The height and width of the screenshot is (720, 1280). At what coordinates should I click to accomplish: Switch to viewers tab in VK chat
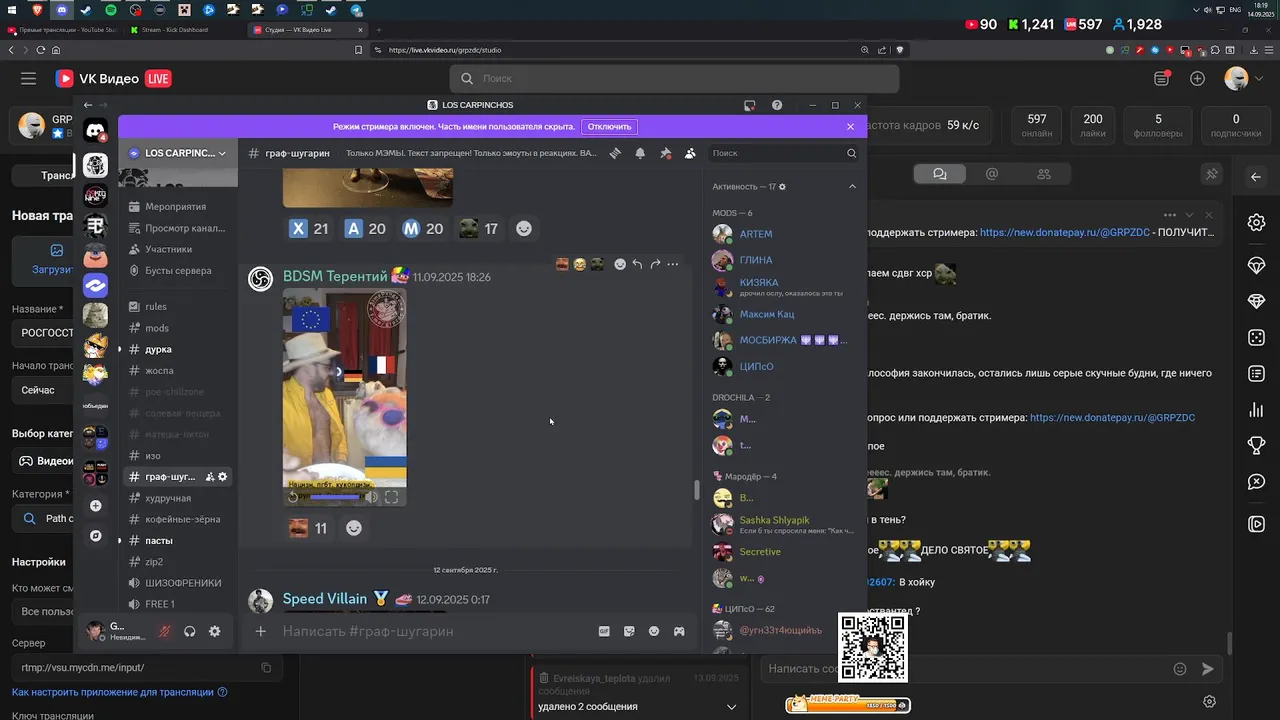point(1044,174)
